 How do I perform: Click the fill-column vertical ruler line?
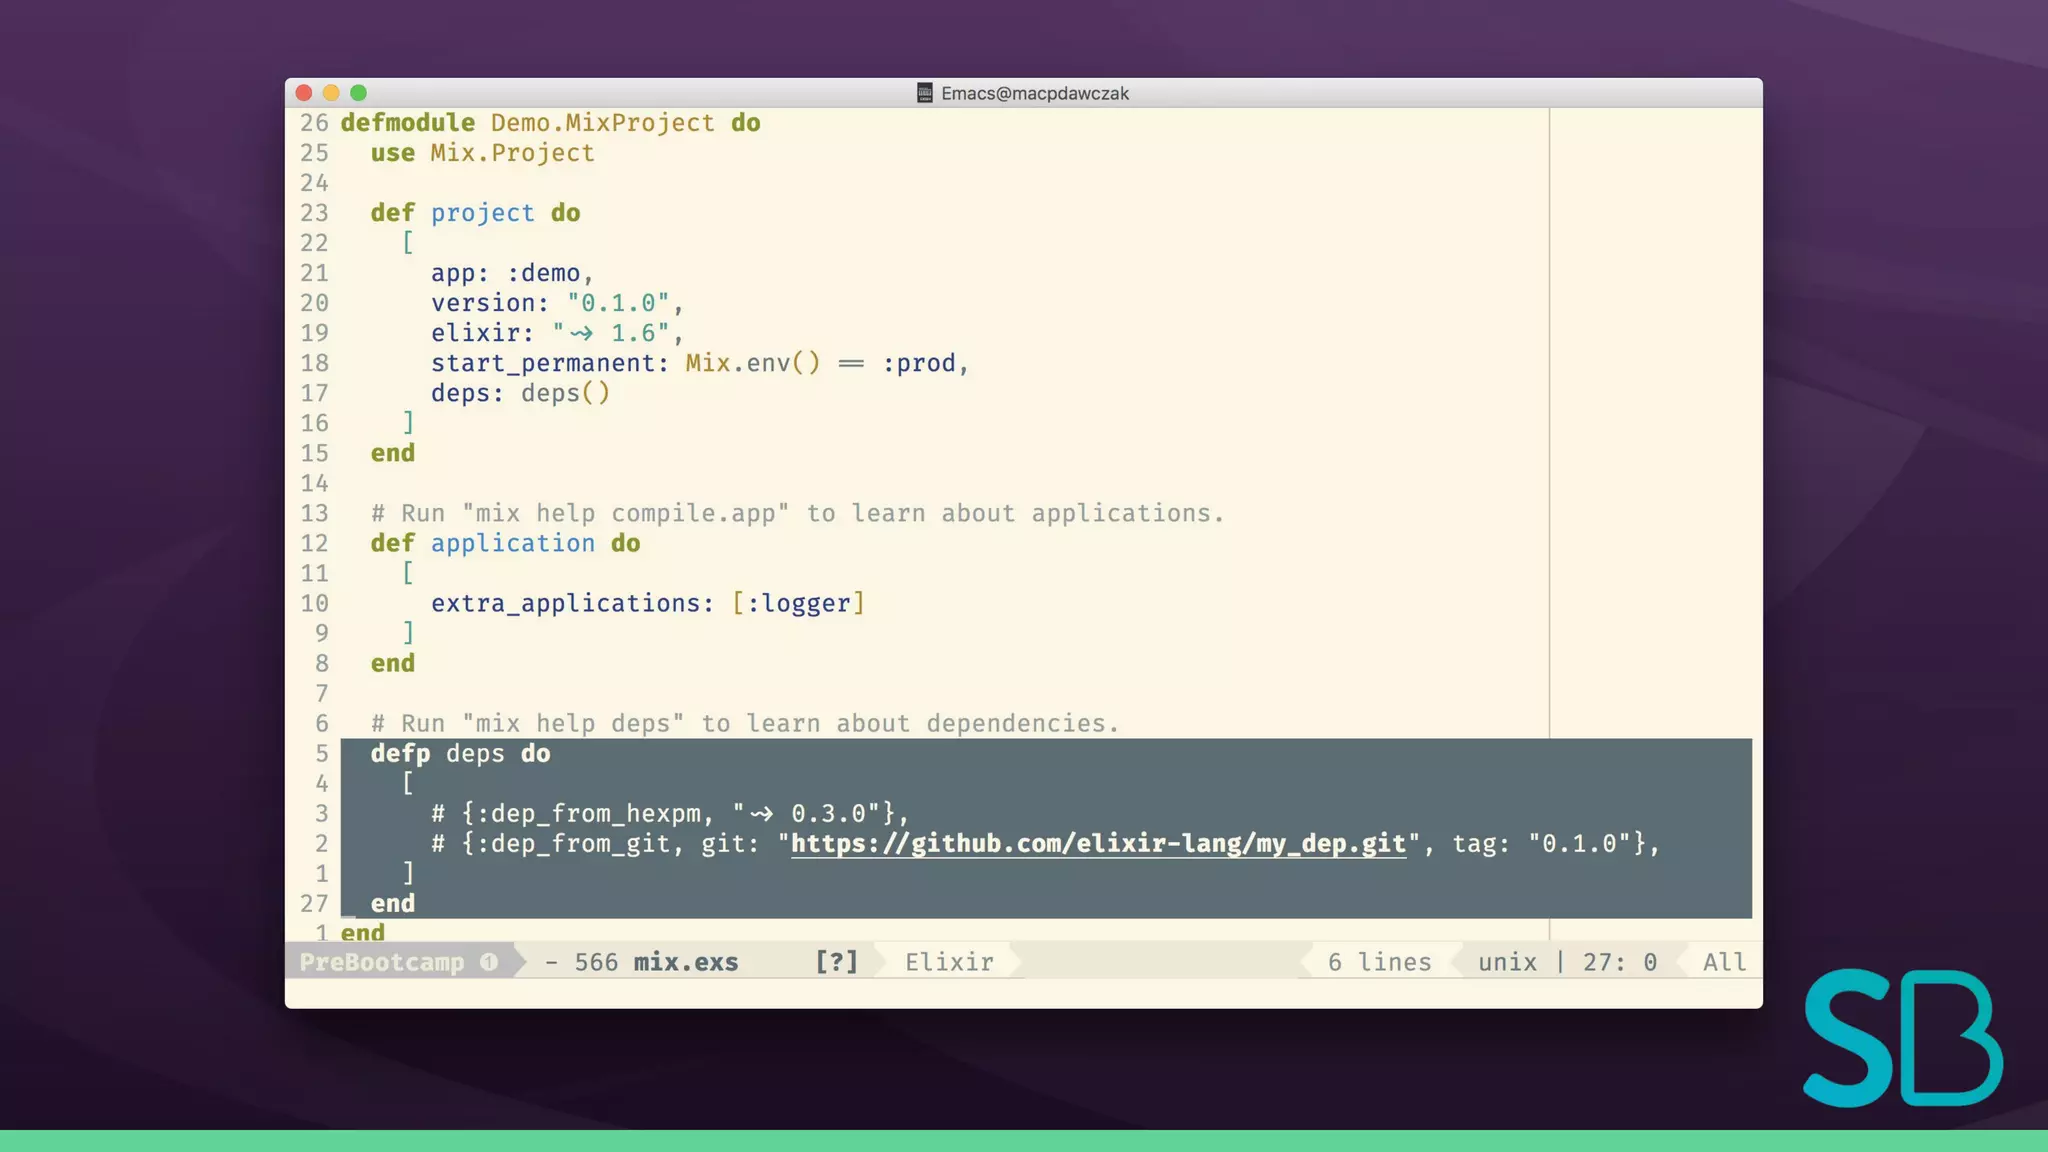coord(1549,400)
